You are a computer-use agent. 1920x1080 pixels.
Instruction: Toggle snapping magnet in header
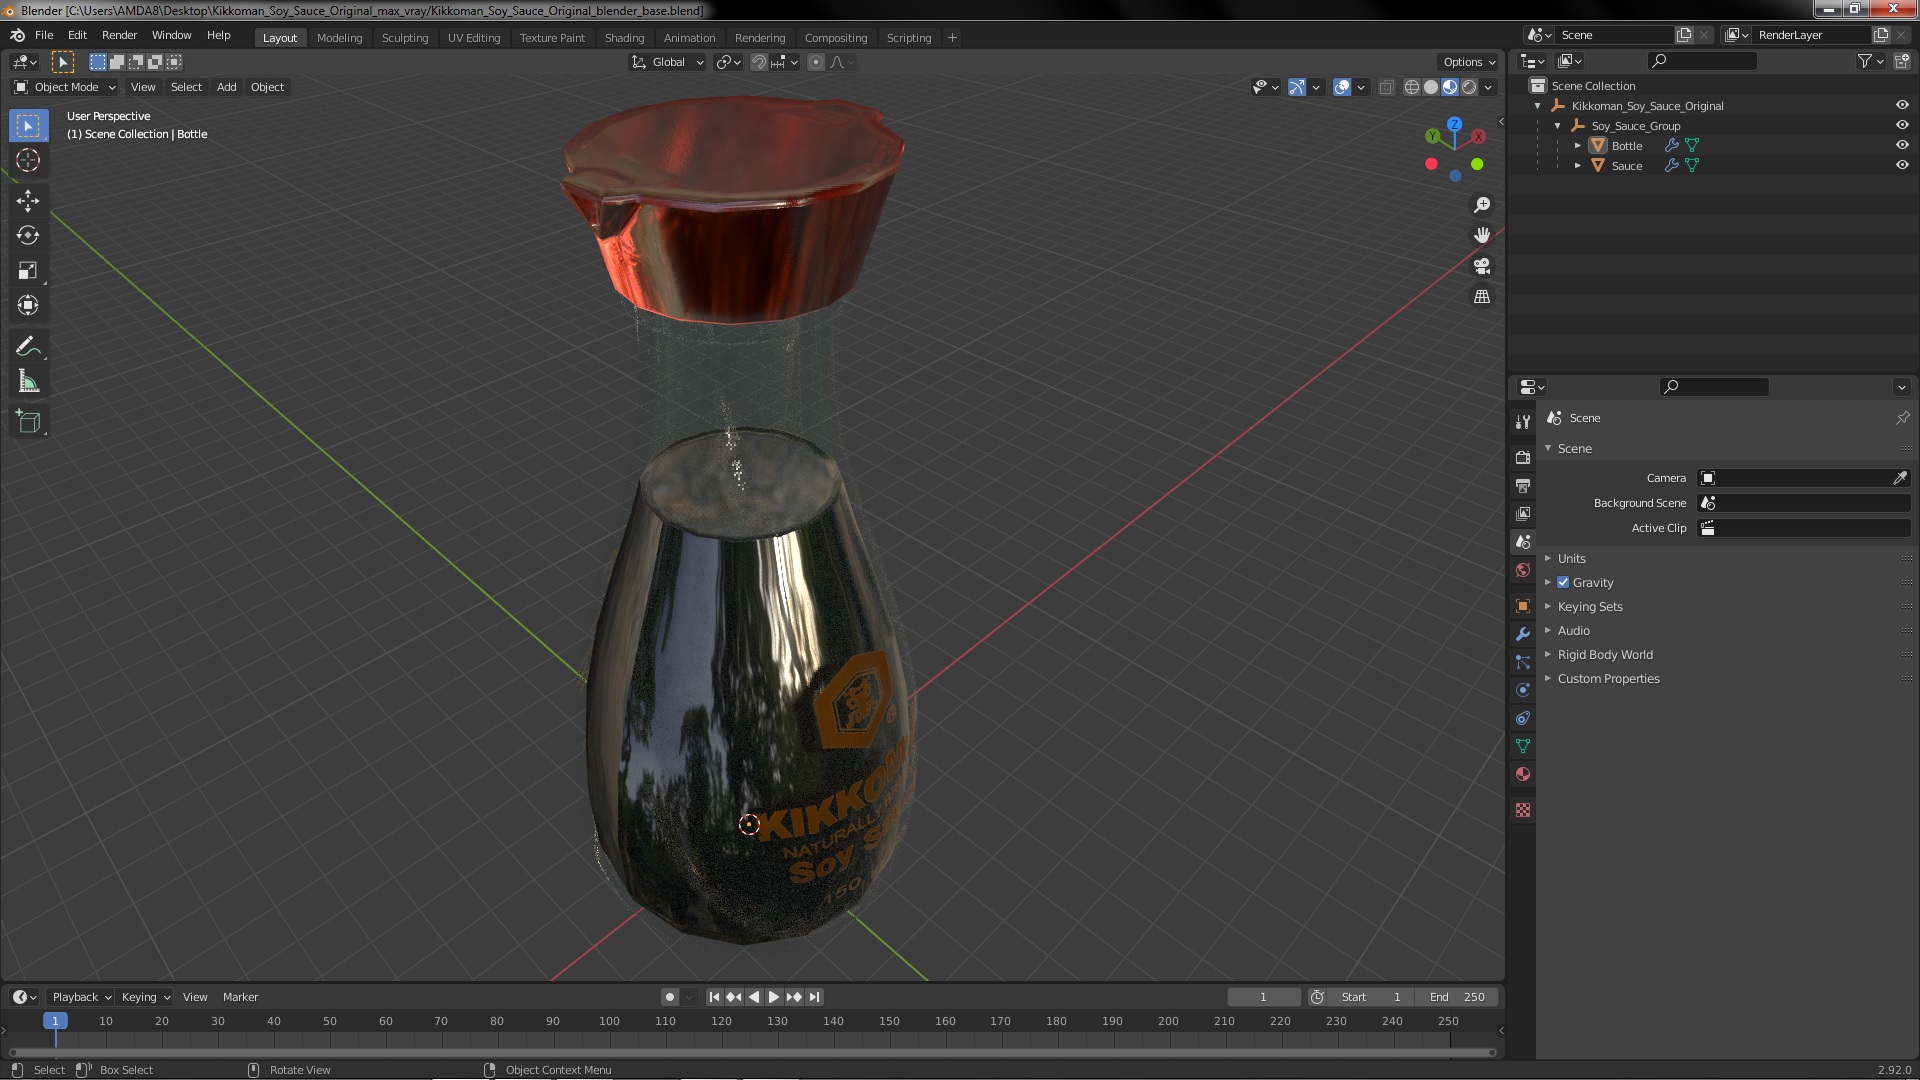pos(759,62)
